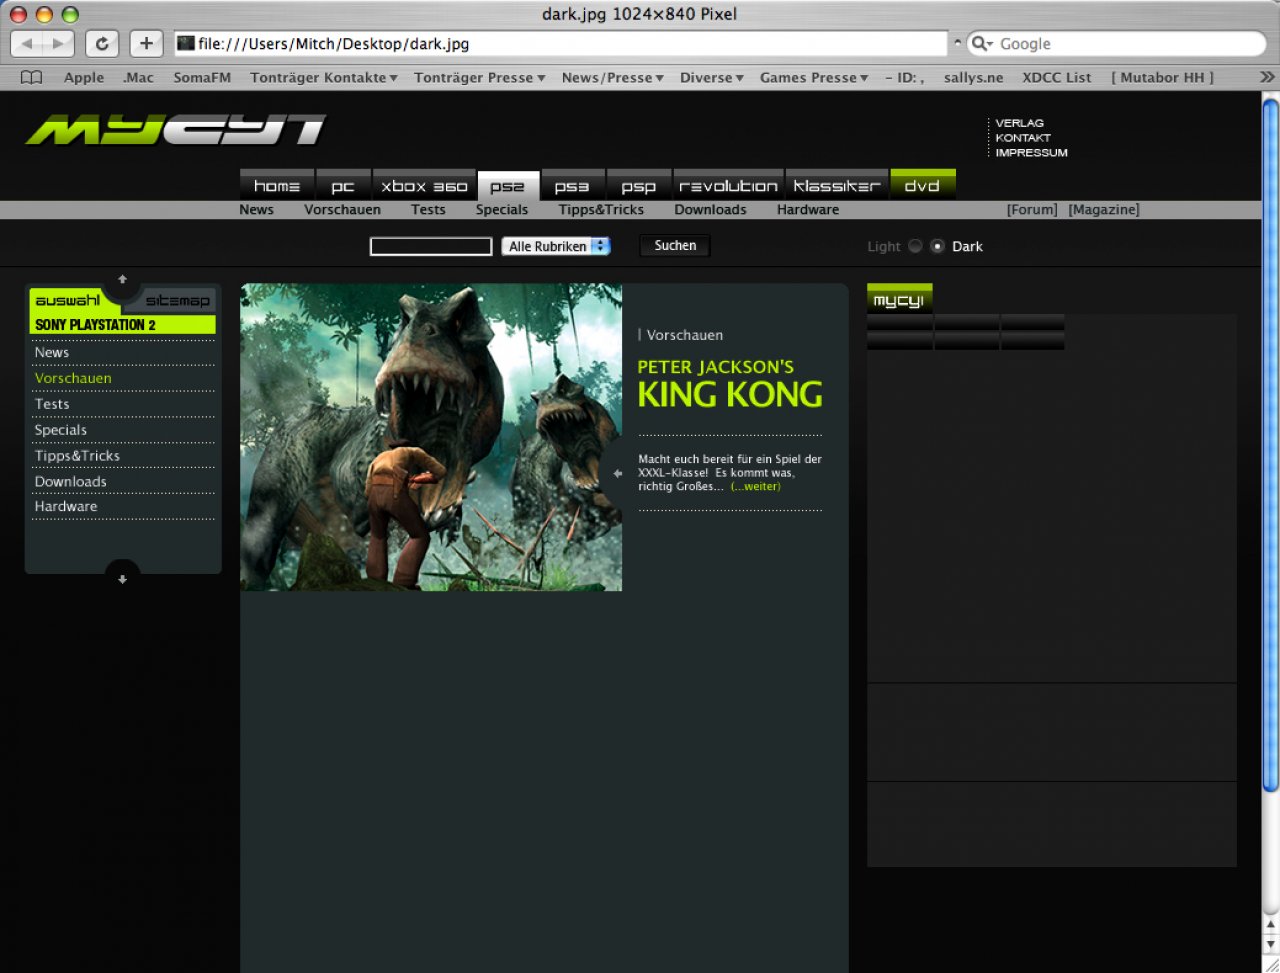The width and height of the screenshot is (1280, 973).
Task: Click the page search text field
Action: [x=431, y=246]
